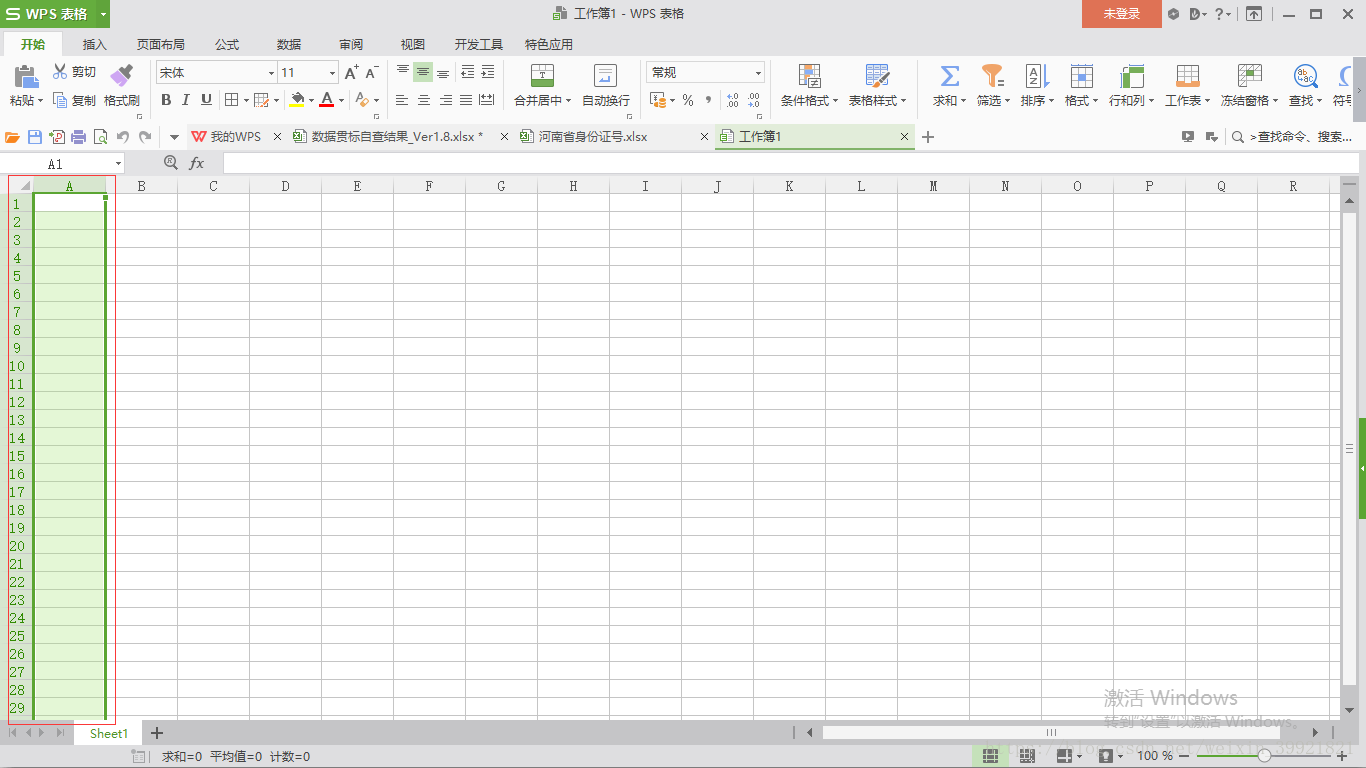The width and height of the screenshot is (1366, 768).
Task: Click the Sort (排序) A-Z icon
Action: pyautogui.click(x=1037, y=76)
